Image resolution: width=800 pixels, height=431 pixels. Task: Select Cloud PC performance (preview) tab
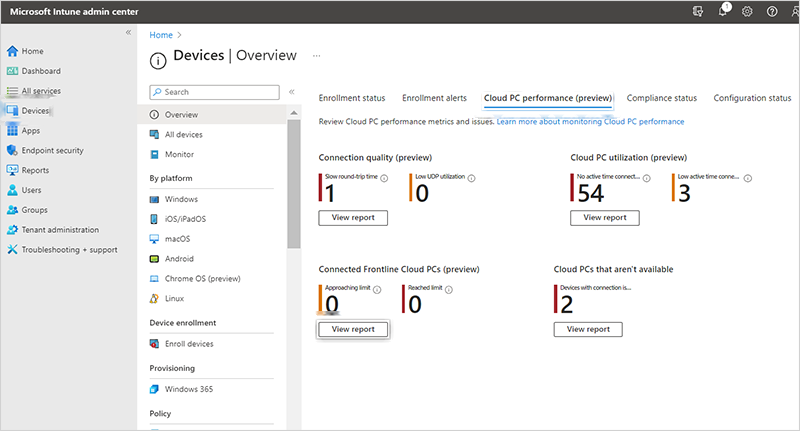point(548,98)
